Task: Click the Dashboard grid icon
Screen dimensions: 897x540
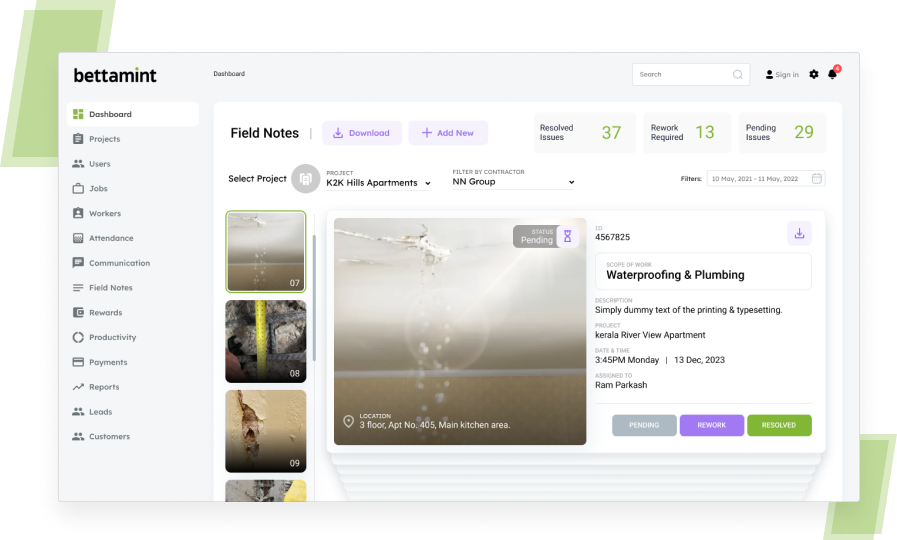Action: (78, 114)
